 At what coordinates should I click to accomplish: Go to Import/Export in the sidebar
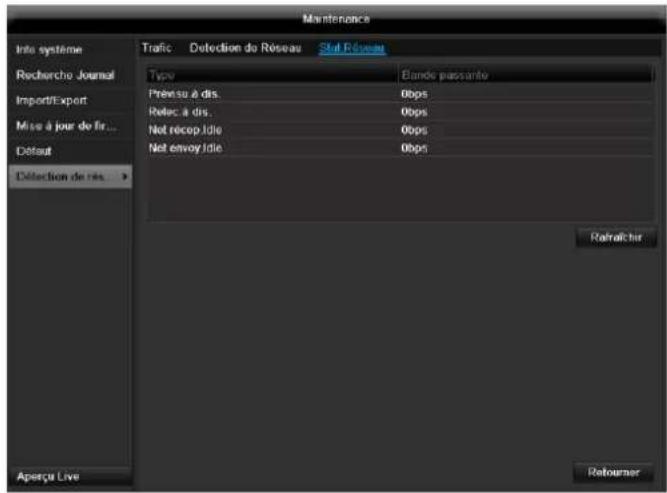coord(50,100)
